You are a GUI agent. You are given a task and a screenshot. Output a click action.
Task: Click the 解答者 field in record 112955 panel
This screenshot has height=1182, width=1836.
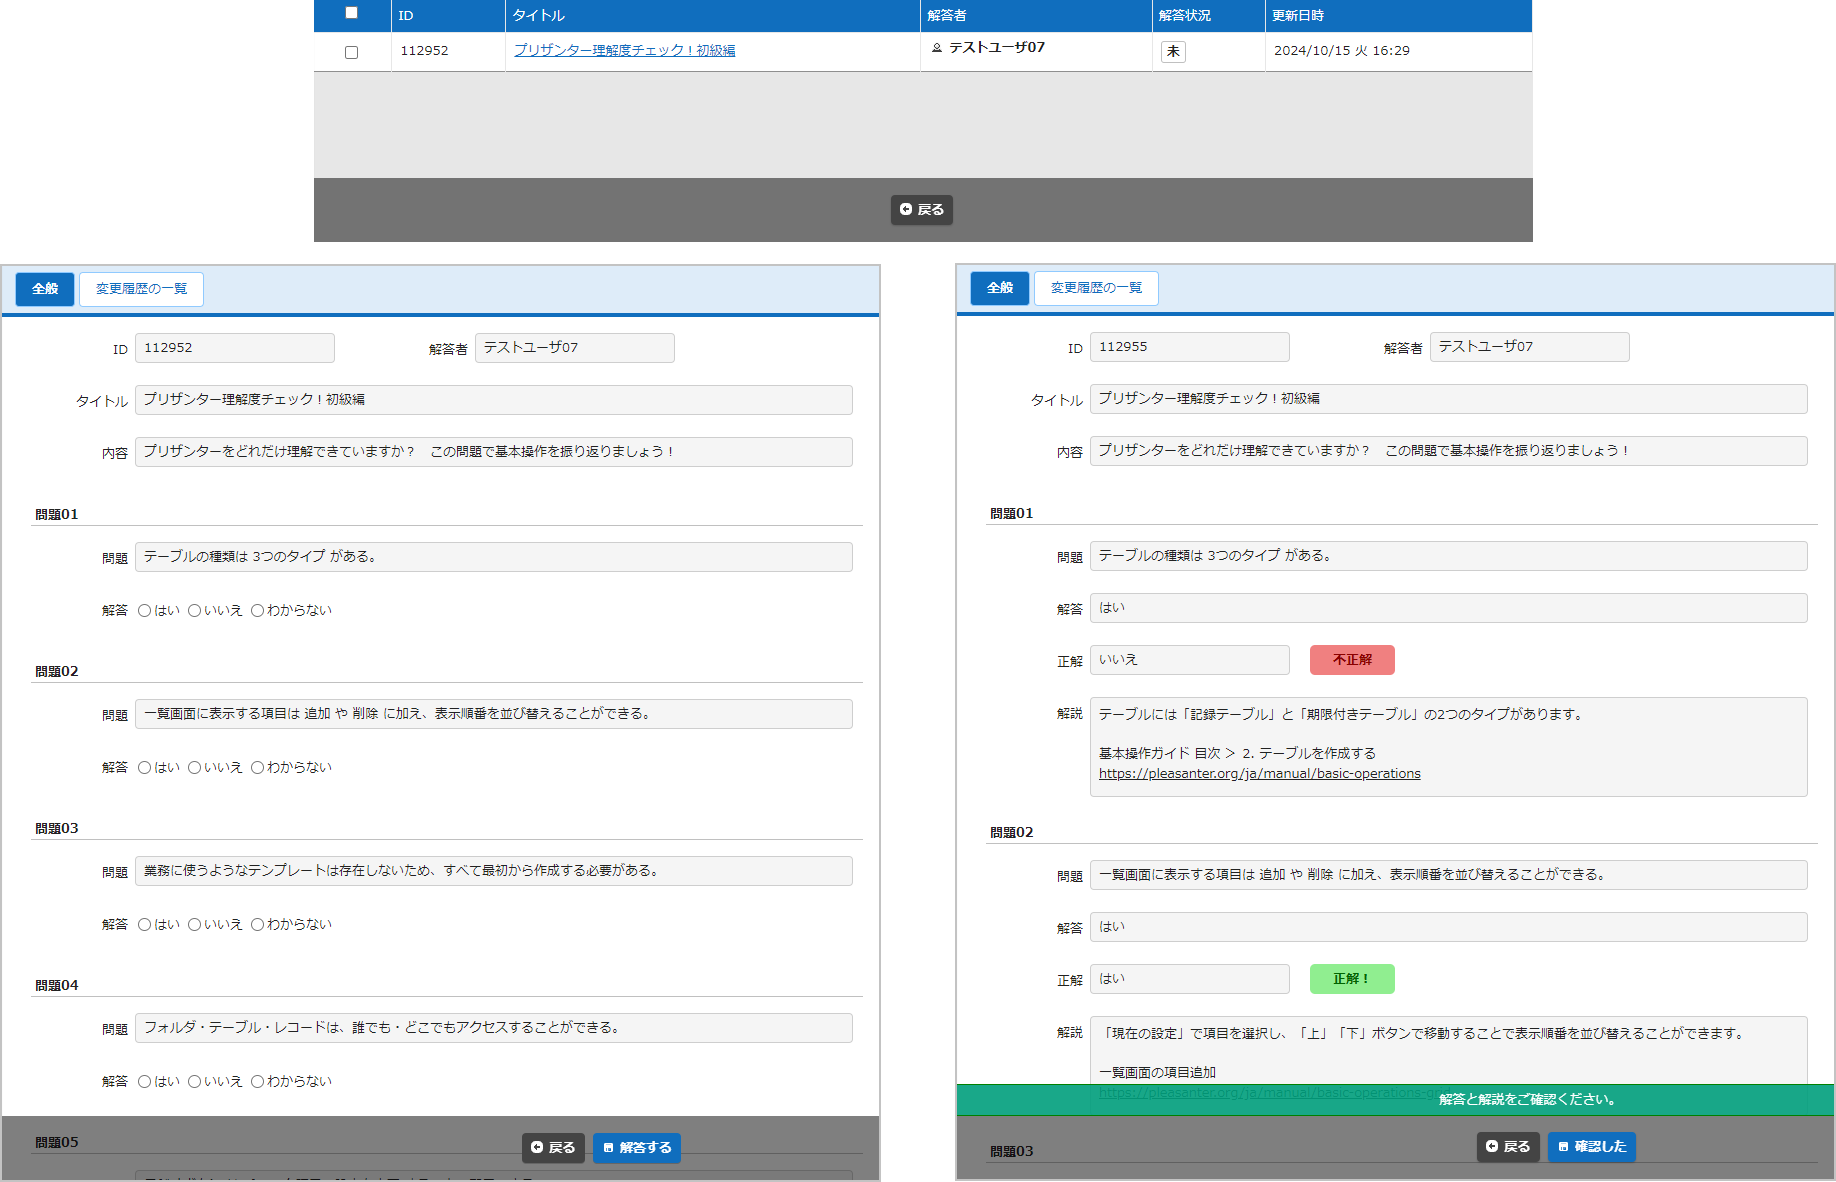[x=1530, y=347]
